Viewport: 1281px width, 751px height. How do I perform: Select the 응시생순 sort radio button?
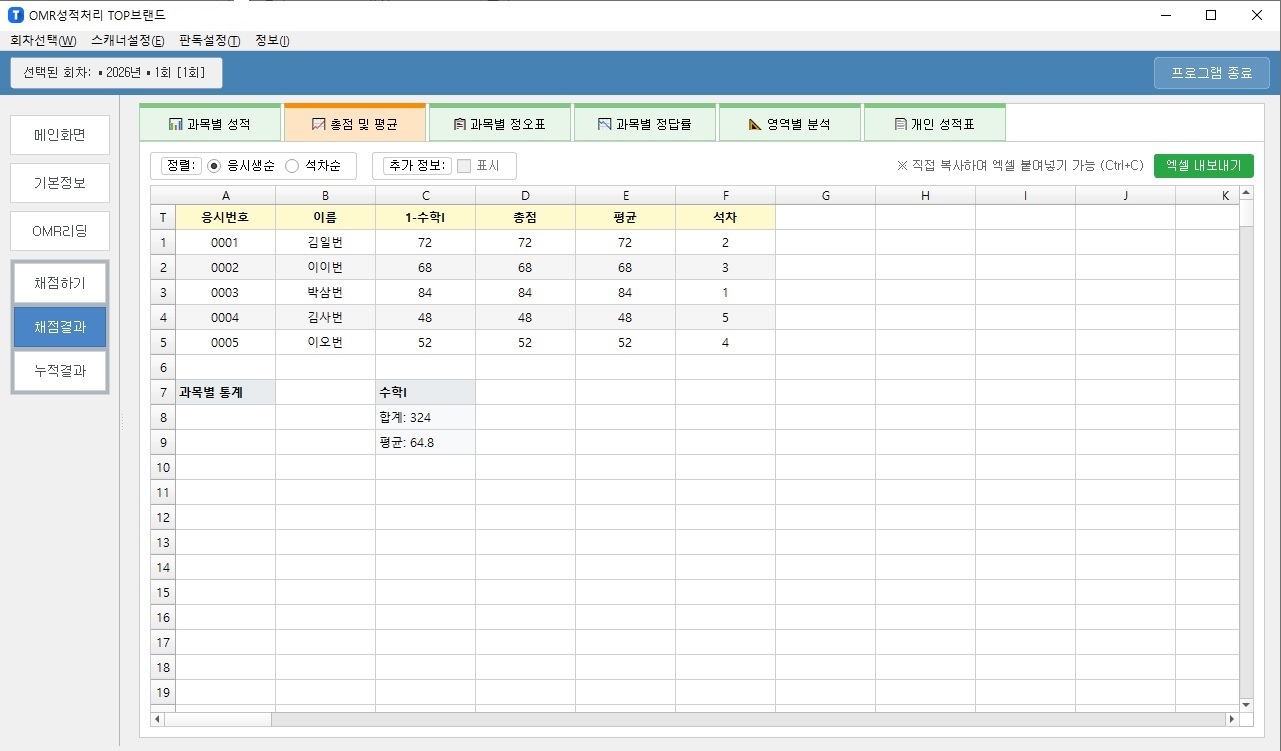click(214, 166)
